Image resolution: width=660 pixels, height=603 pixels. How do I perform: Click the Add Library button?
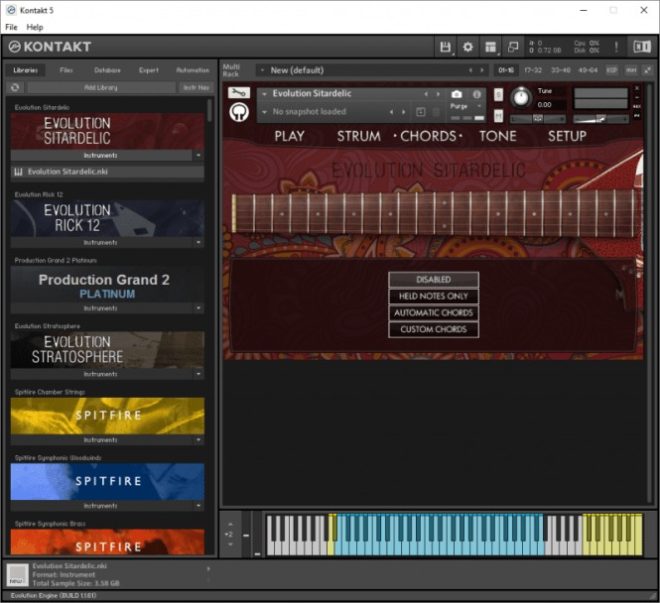click(x=101, y=88)
